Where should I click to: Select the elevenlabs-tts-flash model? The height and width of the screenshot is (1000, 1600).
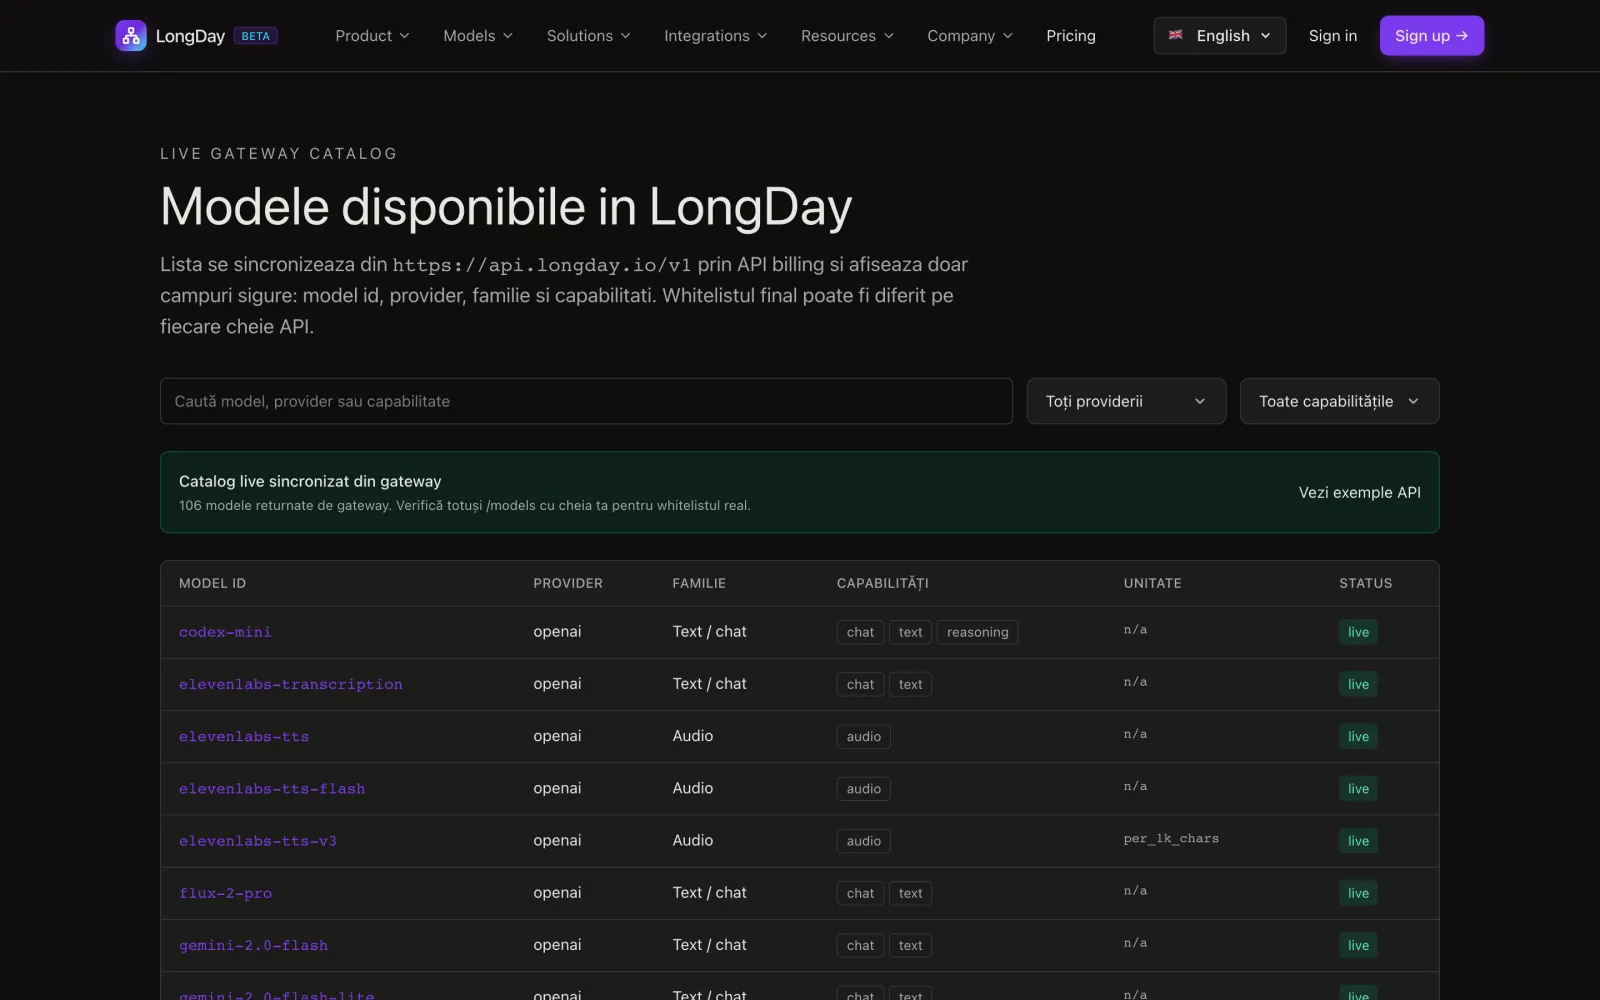pos(272,789)
